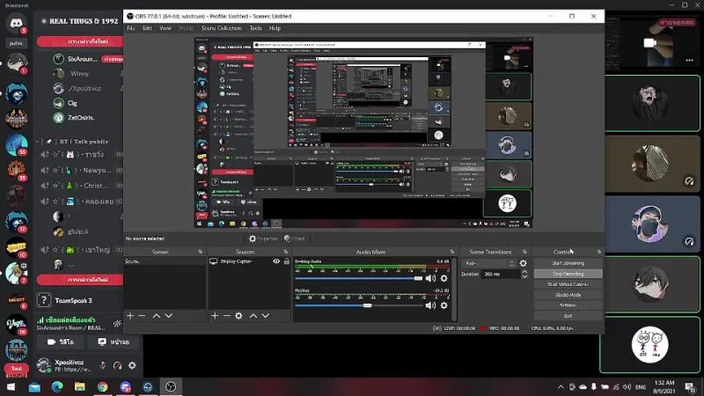Remove source with the Sources minus icon
The height and width of the screenshot is (396, 704).
pyautogui.click(x=227, y=316)
